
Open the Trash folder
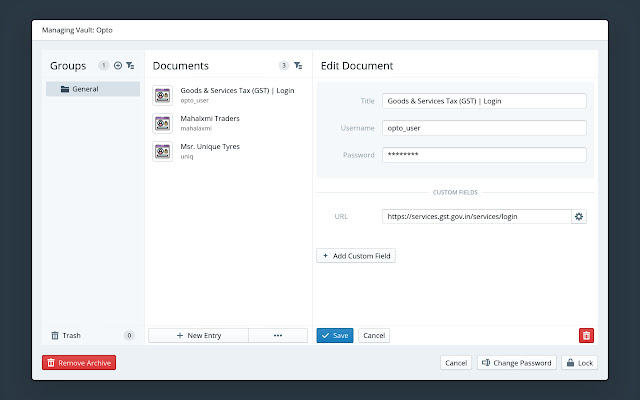[70, 335]
